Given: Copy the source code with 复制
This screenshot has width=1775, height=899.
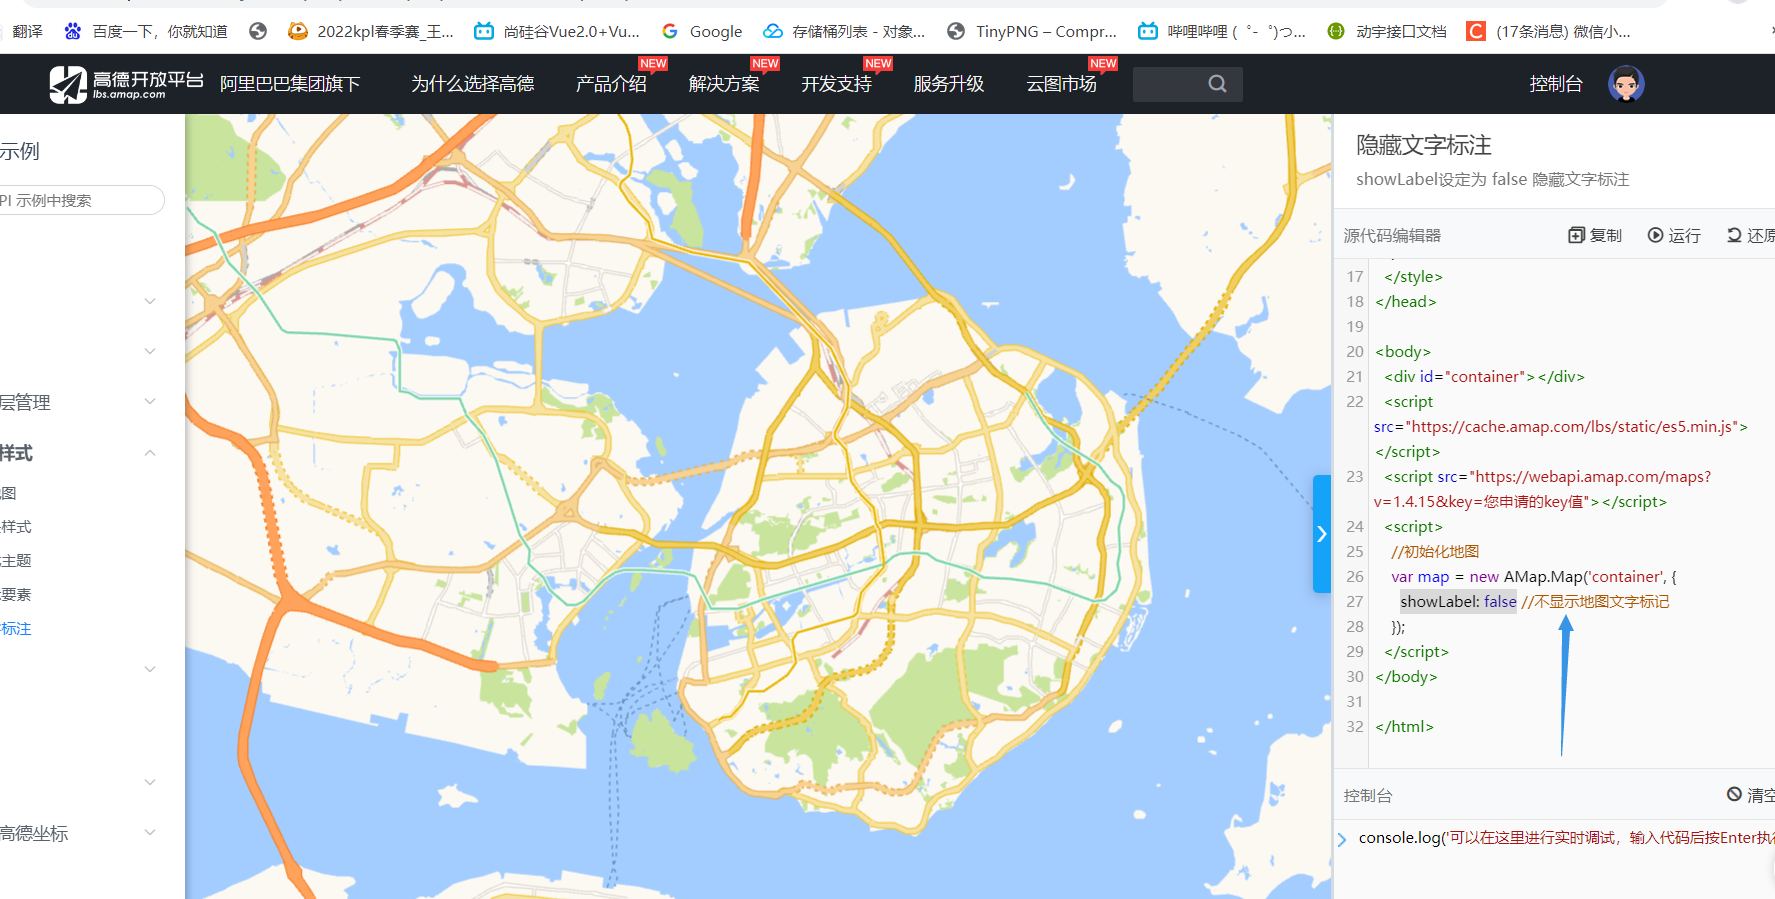Looking at the screenshot, I should coord(1595,235).
